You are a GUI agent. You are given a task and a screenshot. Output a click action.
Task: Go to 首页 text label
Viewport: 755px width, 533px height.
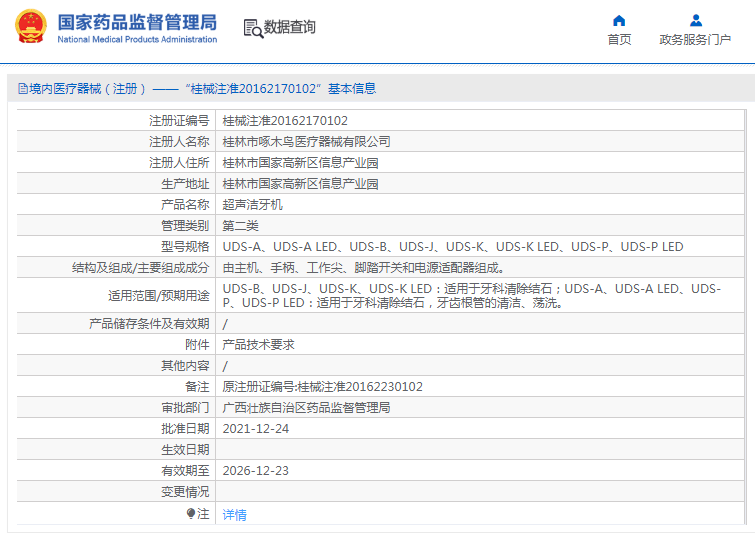click(x=619, y=40)
